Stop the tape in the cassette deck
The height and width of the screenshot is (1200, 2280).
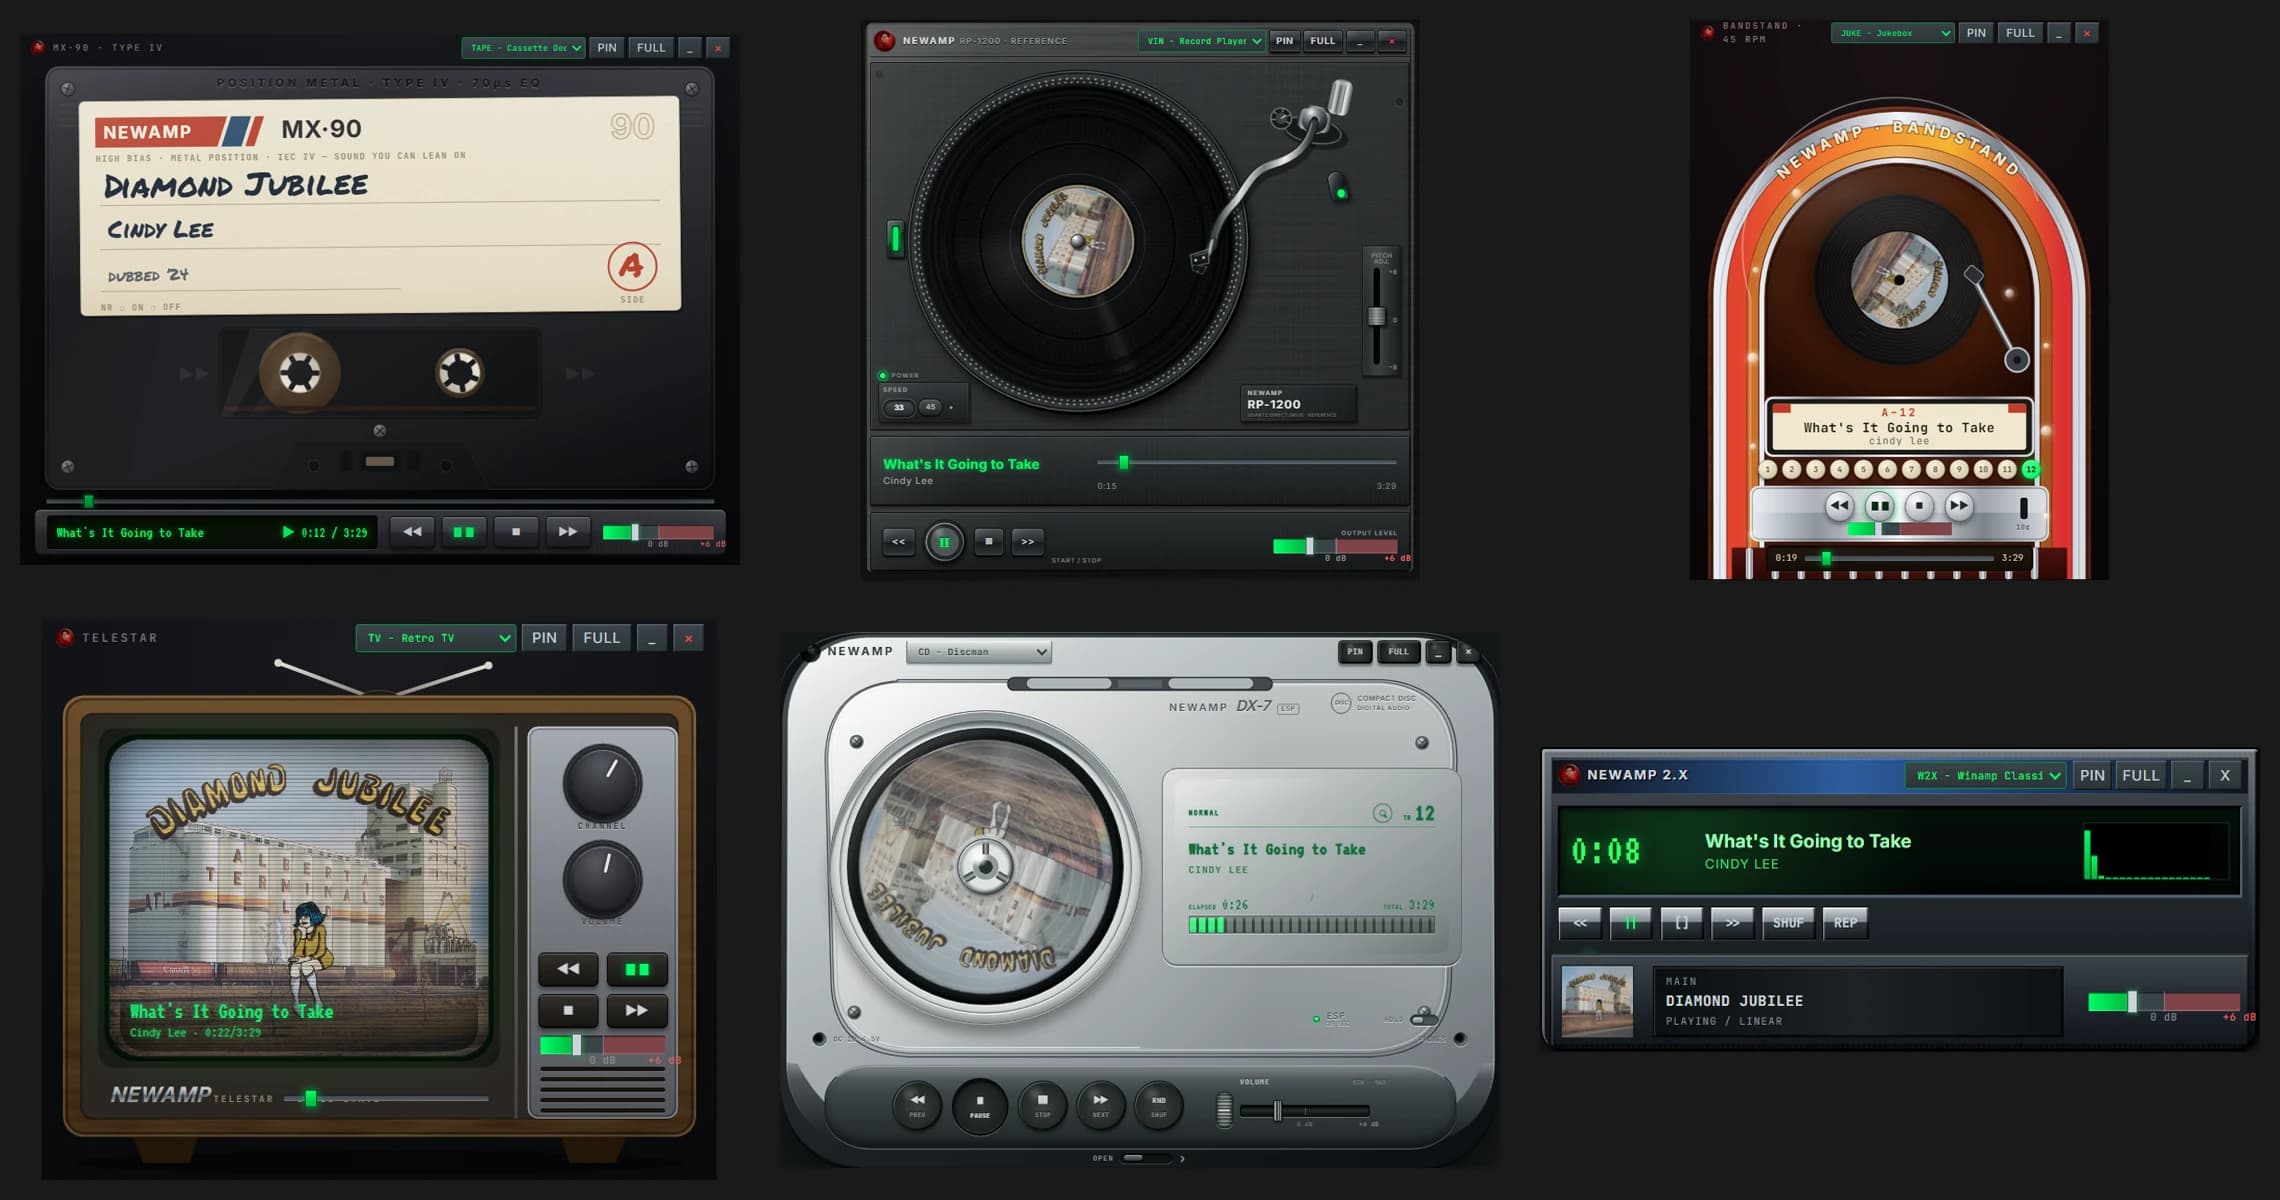point(516,532)
